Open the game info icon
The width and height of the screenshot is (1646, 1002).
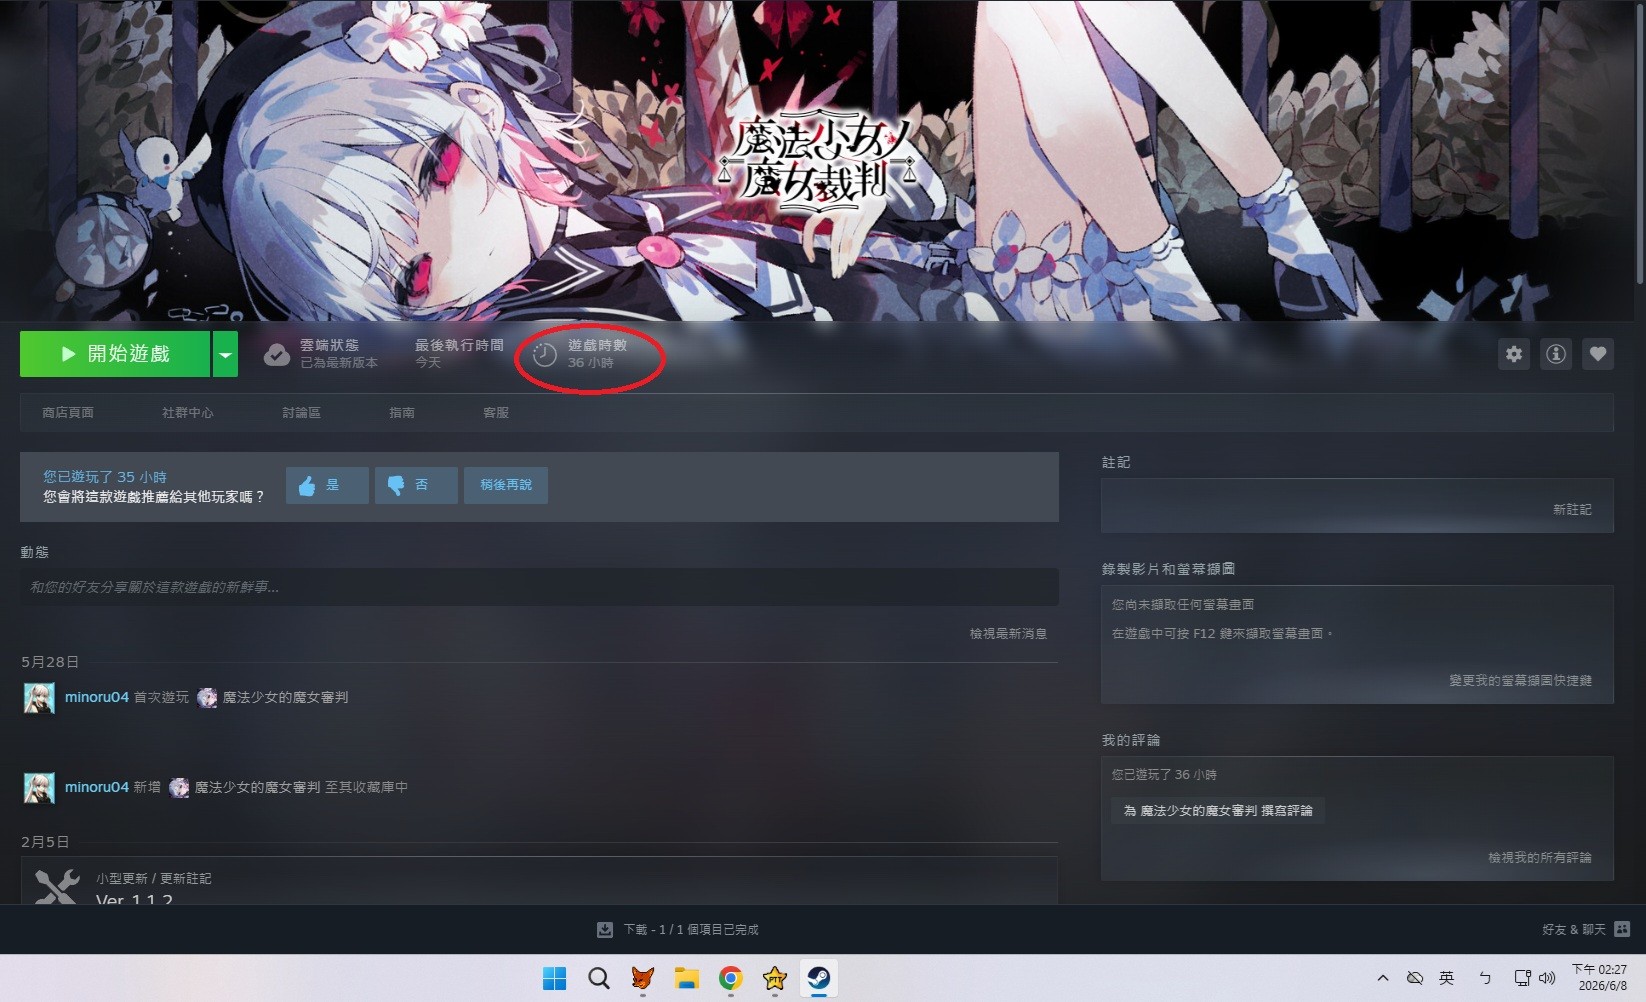click(1556, 354)
